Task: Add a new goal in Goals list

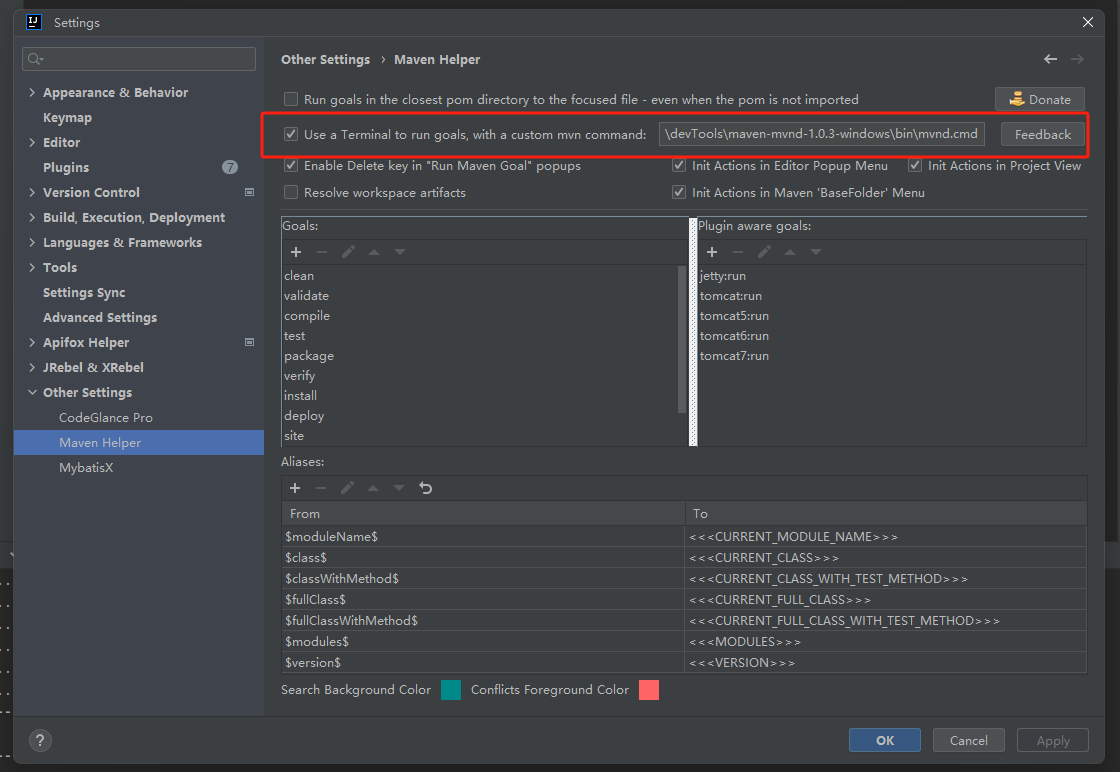Action: coord(296,252)
